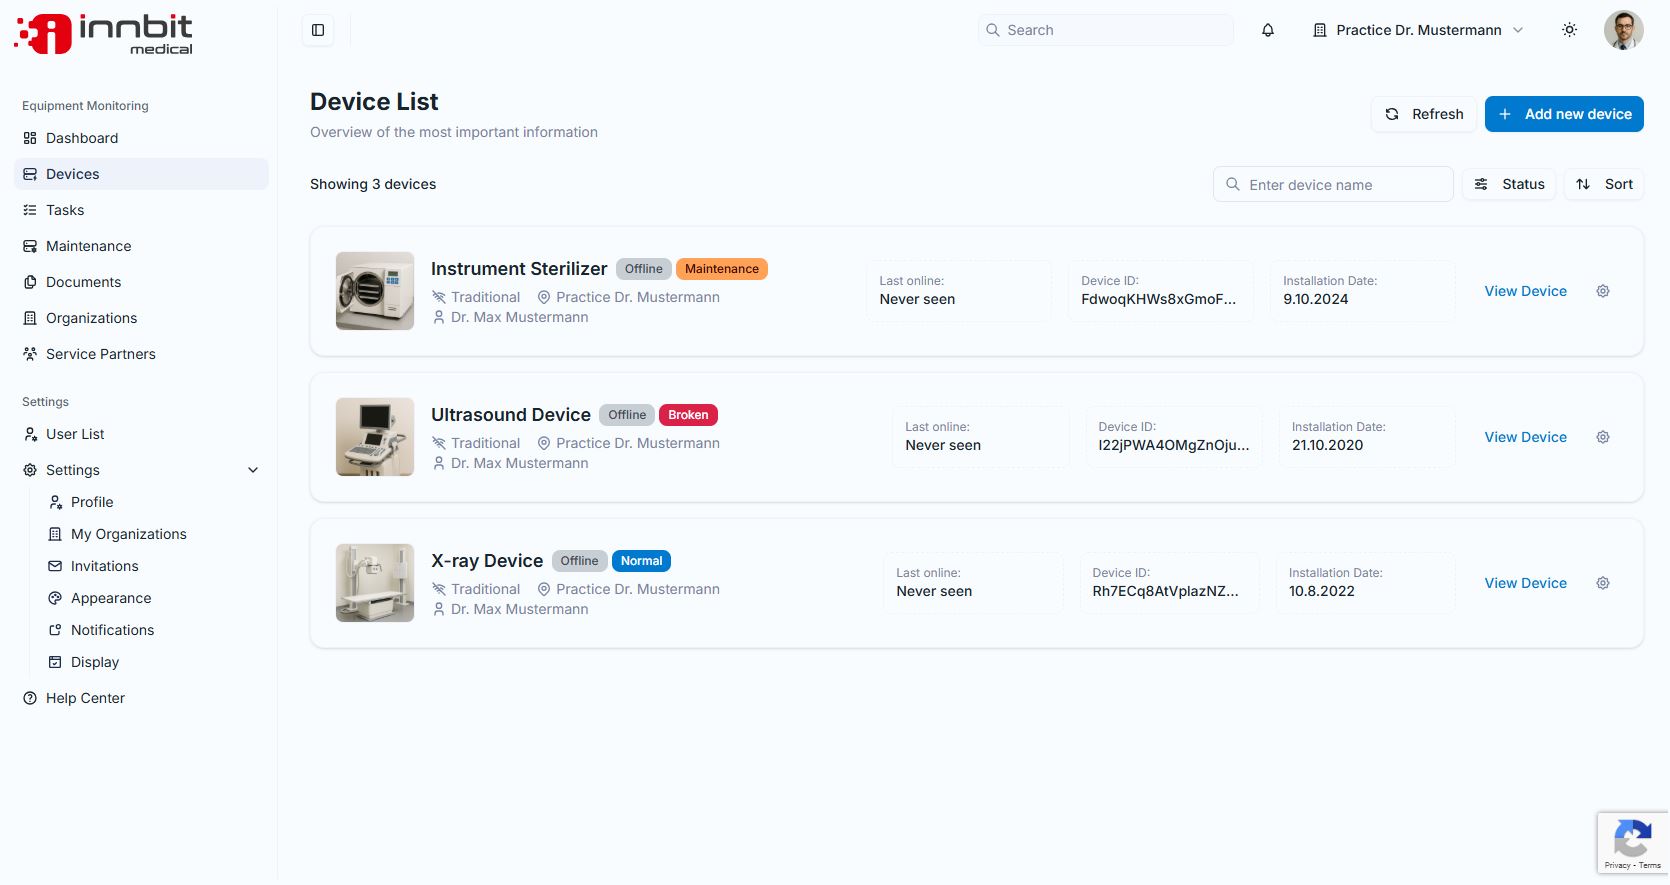This screenshot has height=885, width=1670.
Task: Toggle the sidebar collapse icon
Action: tap(318, 30)
